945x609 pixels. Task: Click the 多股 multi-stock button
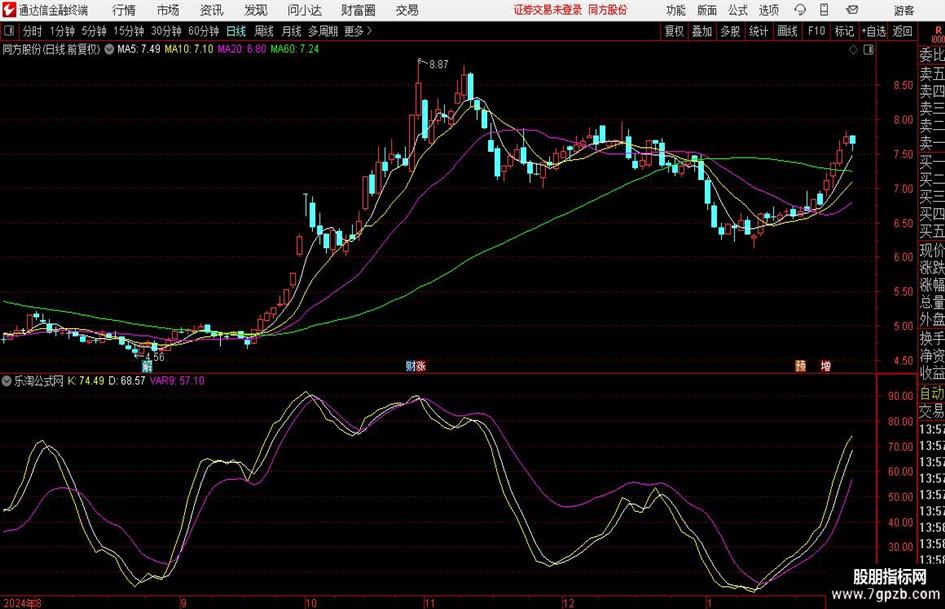click(x=730, y=31)
